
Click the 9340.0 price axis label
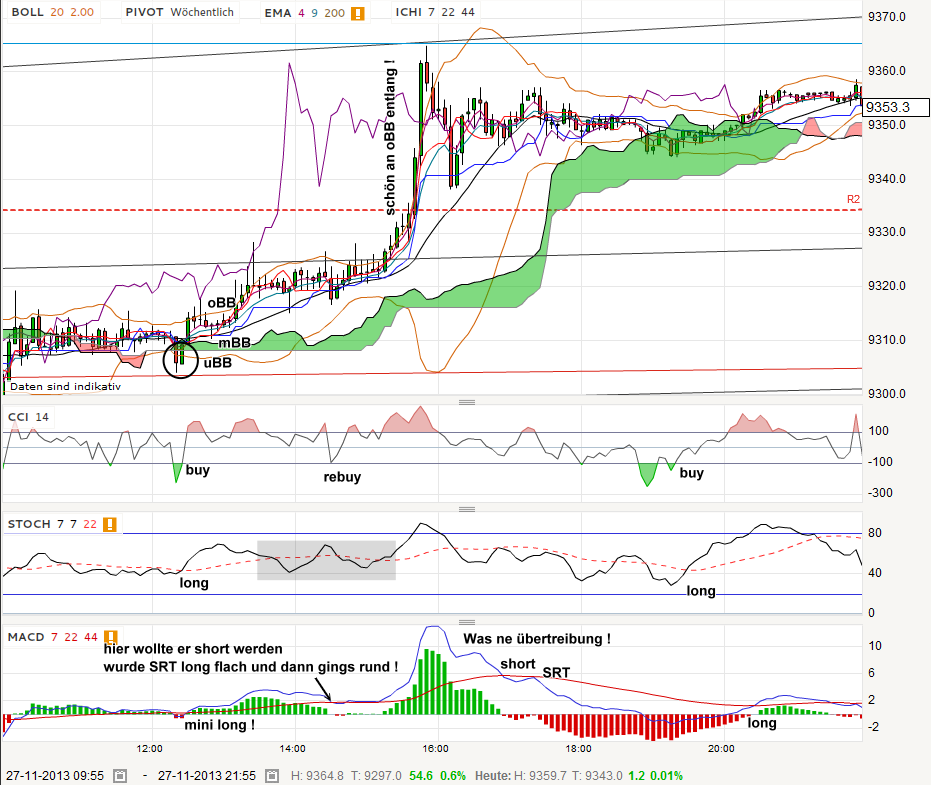point(887,179)
